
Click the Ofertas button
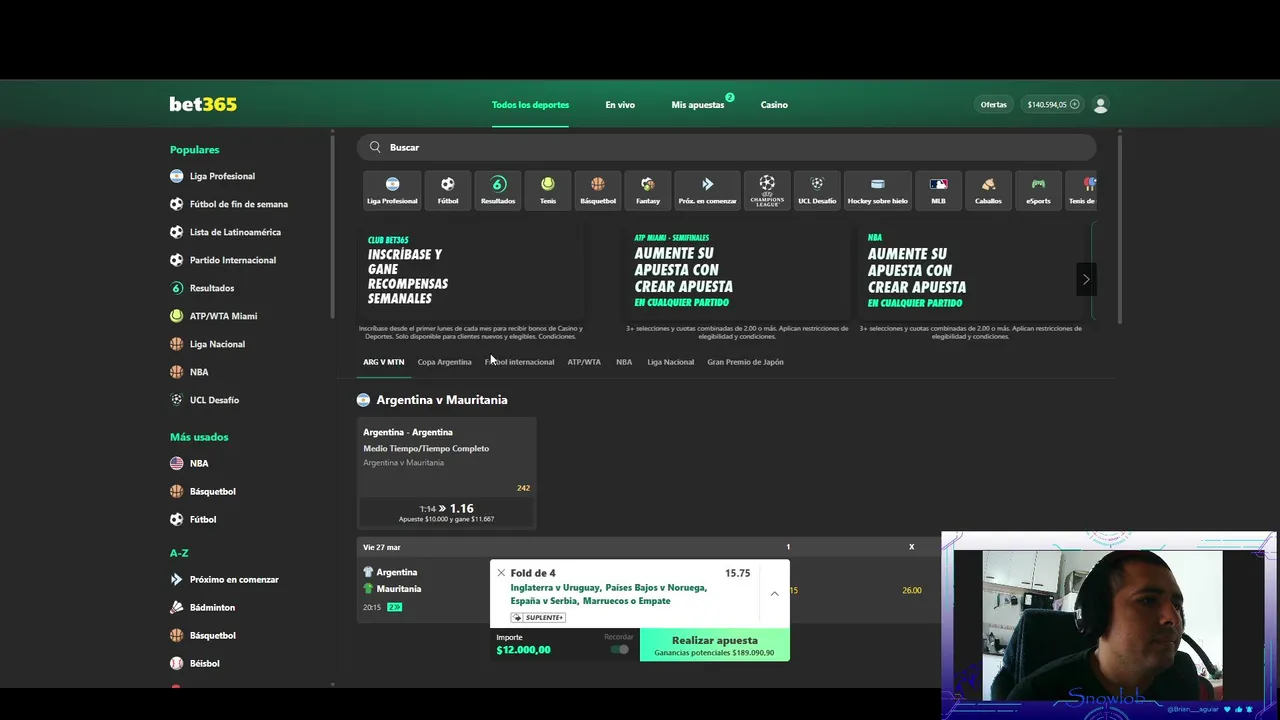coord(994,104)
